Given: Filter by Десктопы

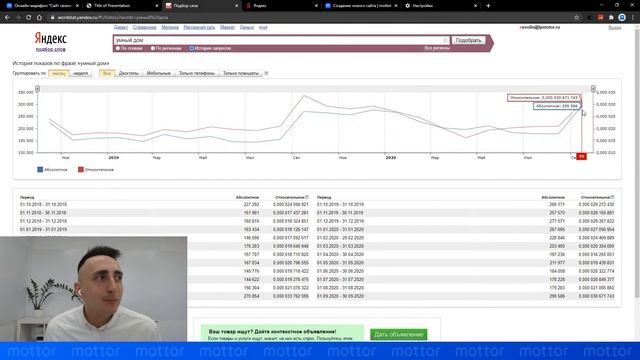Looking at the screenshot, I should click(129, 73).
